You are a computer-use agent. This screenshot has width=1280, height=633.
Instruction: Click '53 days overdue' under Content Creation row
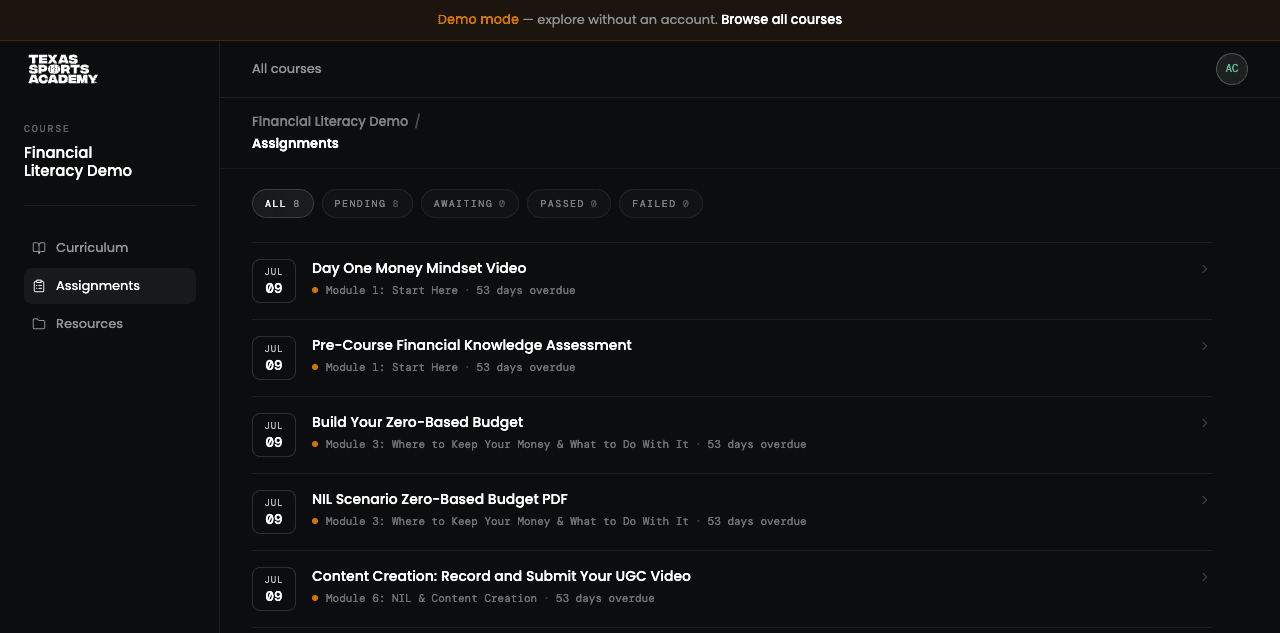coord(605,598)
